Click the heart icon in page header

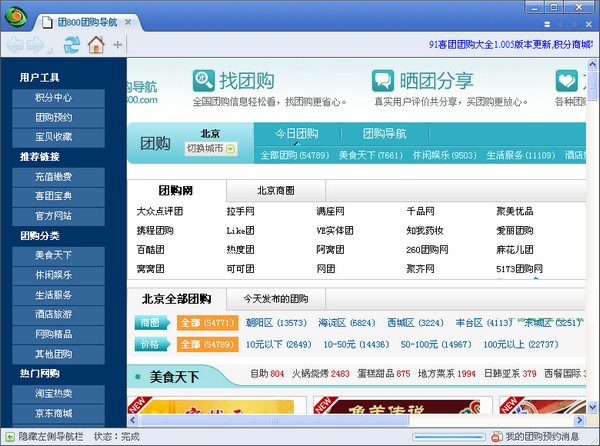point(566,81)
